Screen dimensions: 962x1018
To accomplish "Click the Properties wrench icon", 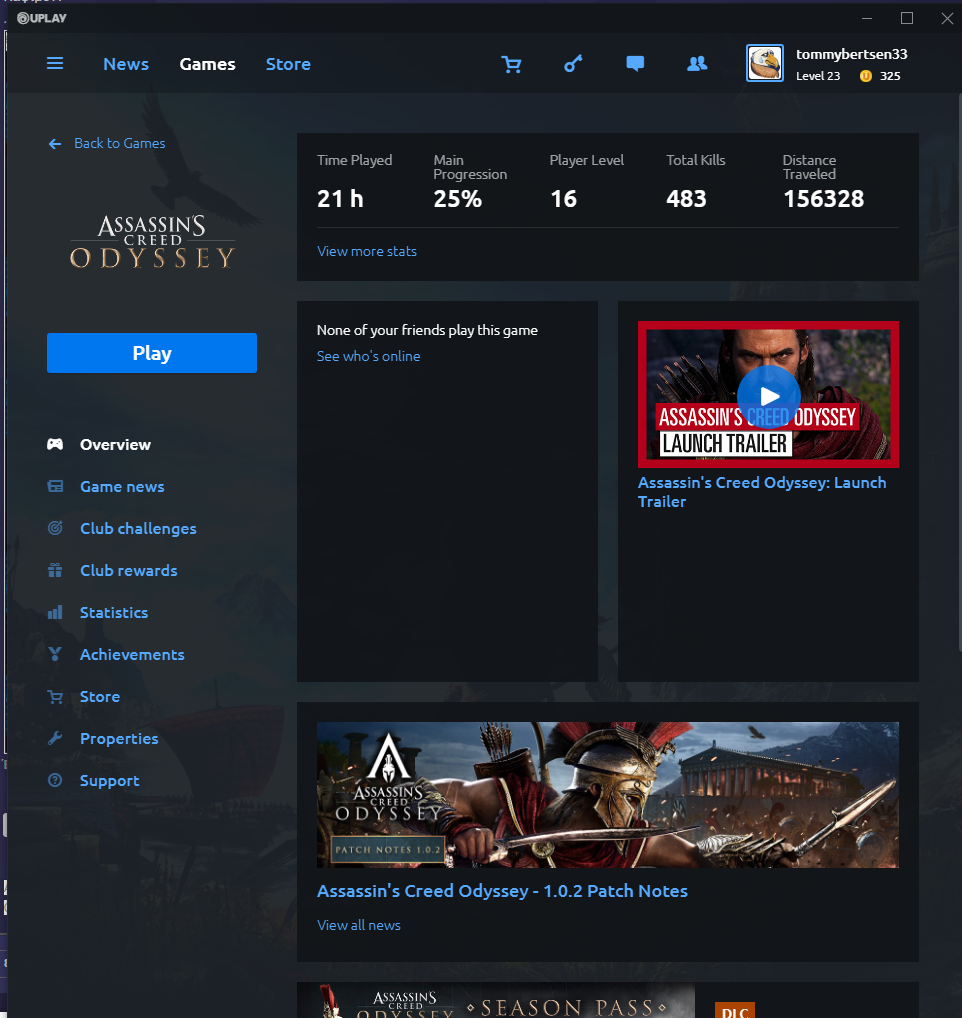I will coord(55,738).
